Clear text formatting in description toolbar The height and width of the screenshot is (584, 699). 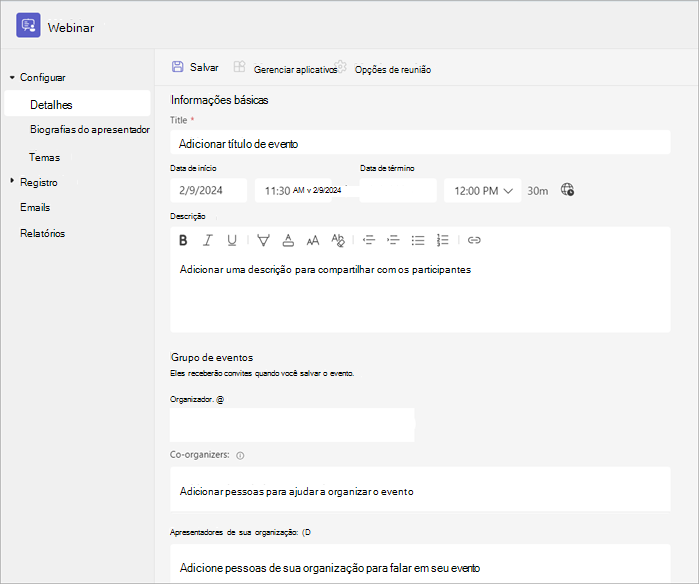point(338,240)
